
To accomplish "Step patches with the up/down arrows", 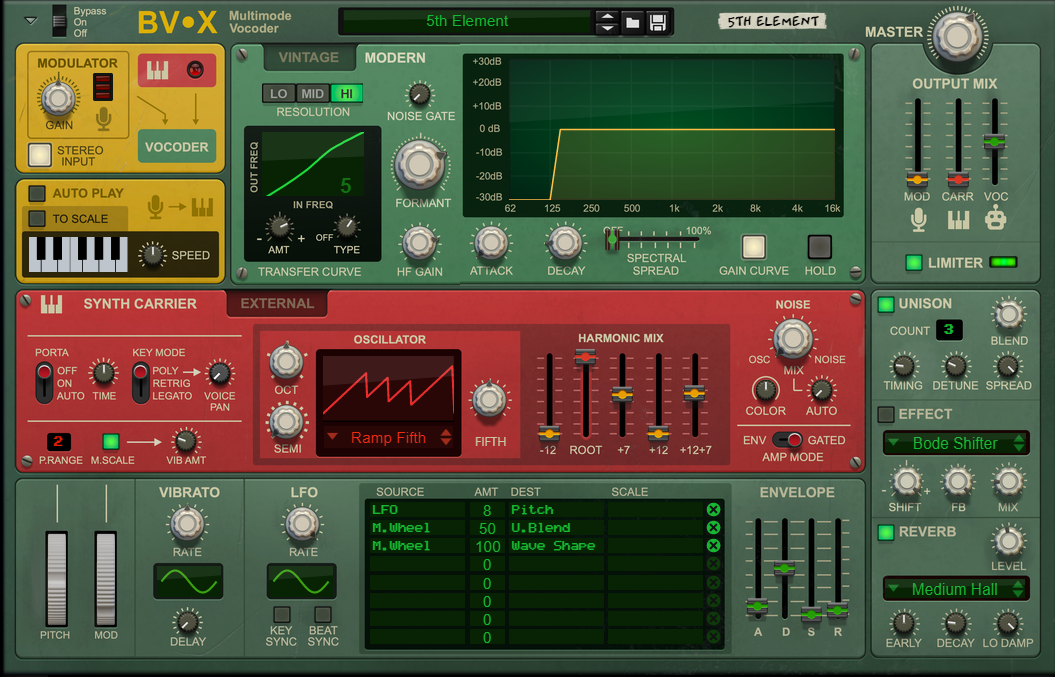I will [607, 23].
